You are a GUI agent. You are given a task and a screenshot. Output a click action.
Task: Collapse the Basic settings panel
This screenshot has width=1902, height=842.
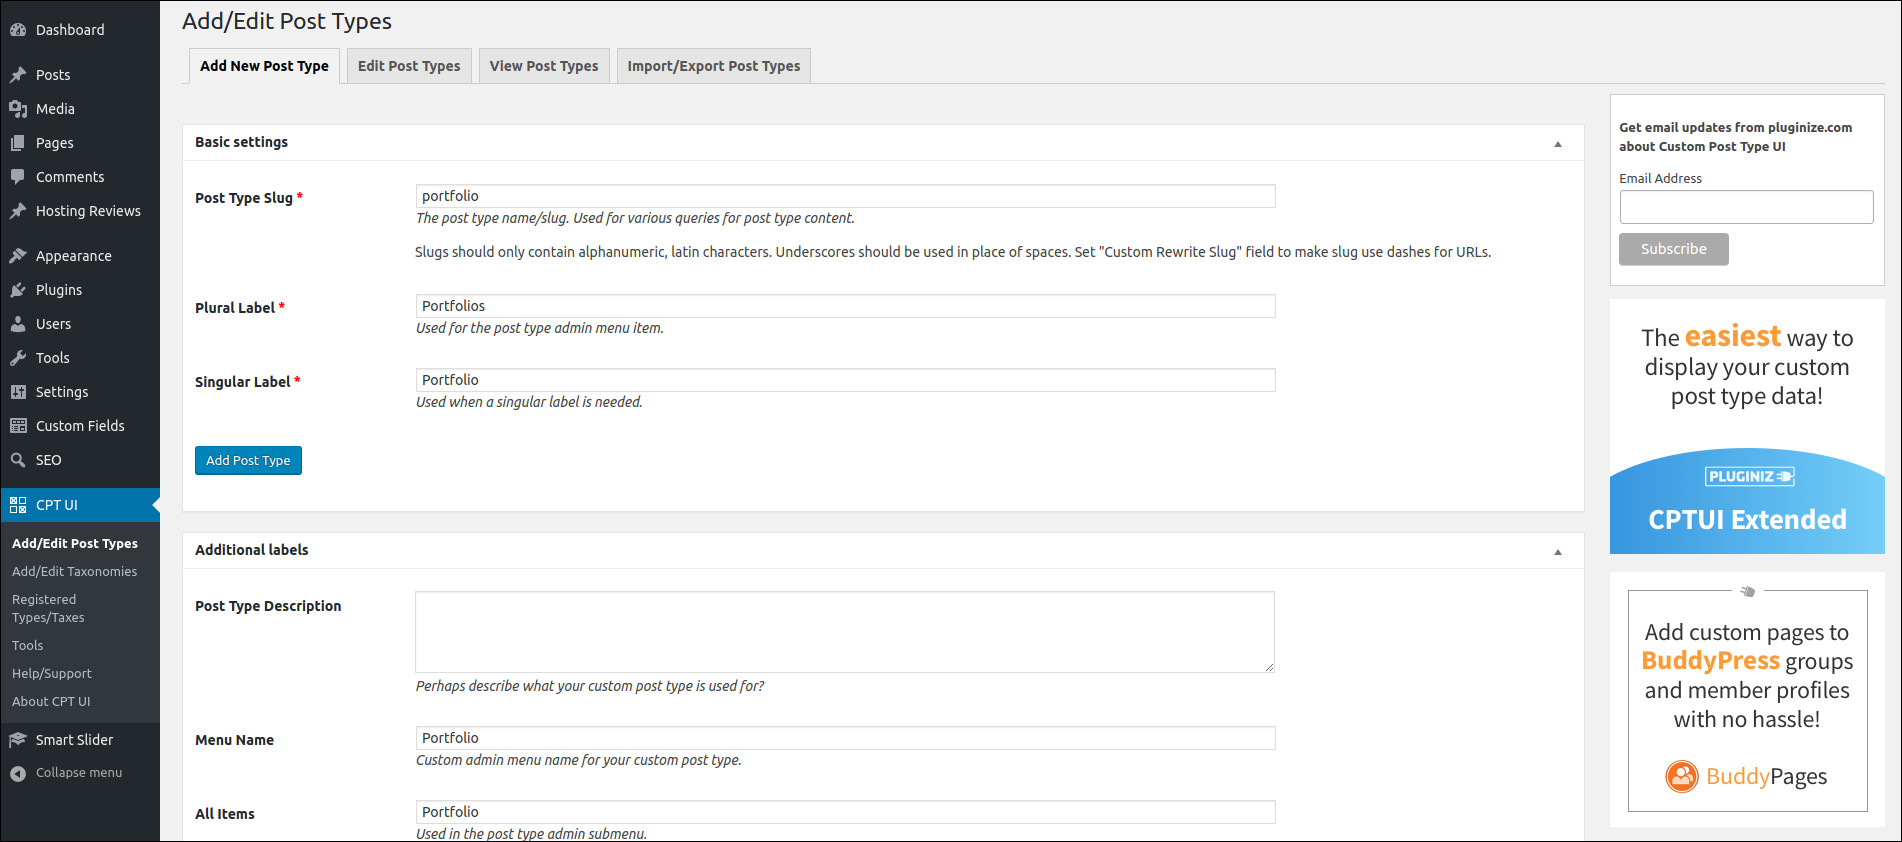pyautogui.click(x=1558, y=144)
